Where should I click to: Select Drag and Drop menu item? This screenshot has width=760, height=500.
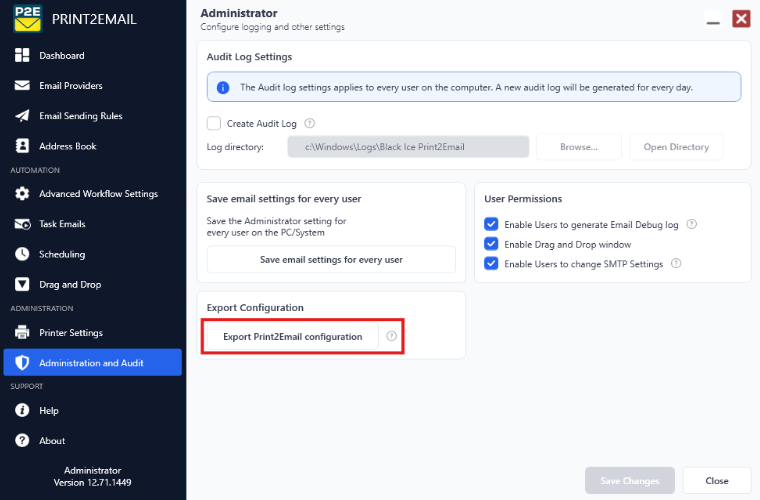pyautogui.click(x=93, y=284)
